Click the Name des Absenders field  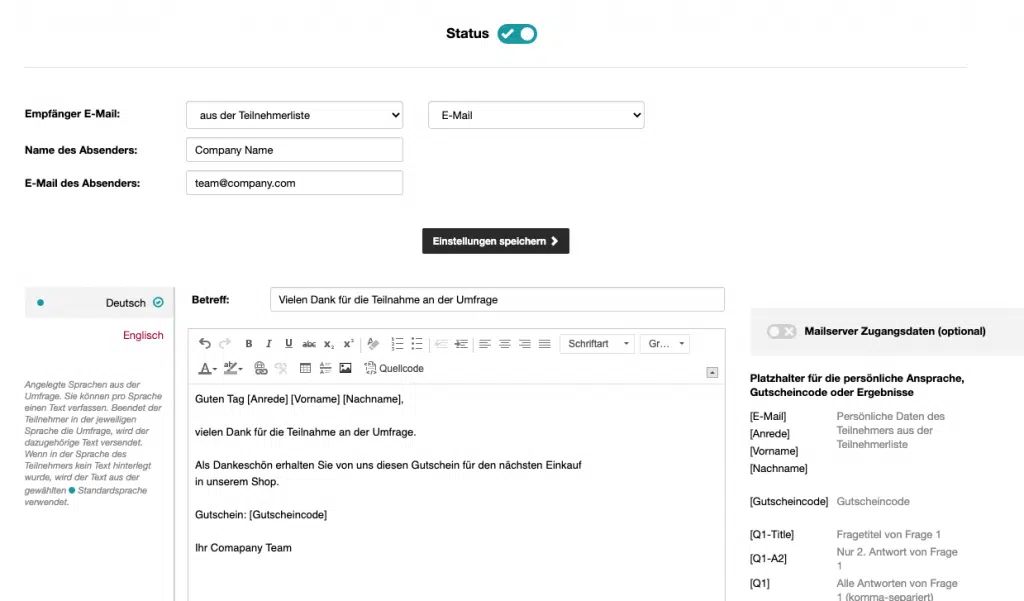tap(295, 150)
